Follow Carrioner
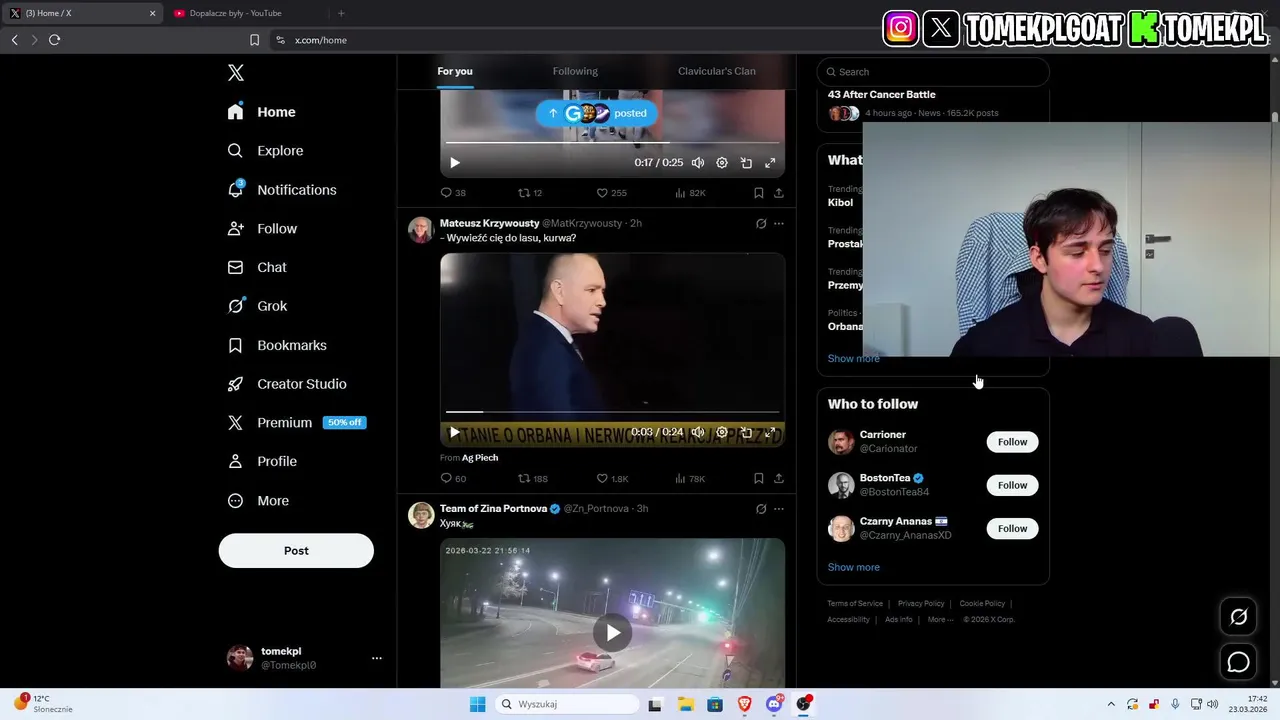Image resolution: width=1280 pixels, height=720 pixels. tap(1012, 442)
